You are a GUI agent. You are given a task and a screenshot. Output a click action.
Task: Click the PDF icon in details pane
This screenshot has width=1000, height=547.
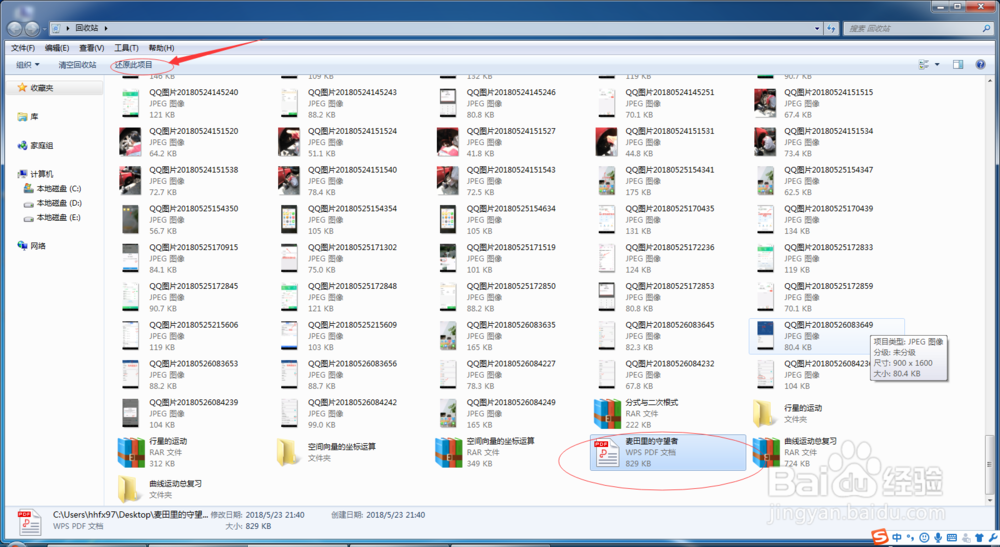click(28, 521)
